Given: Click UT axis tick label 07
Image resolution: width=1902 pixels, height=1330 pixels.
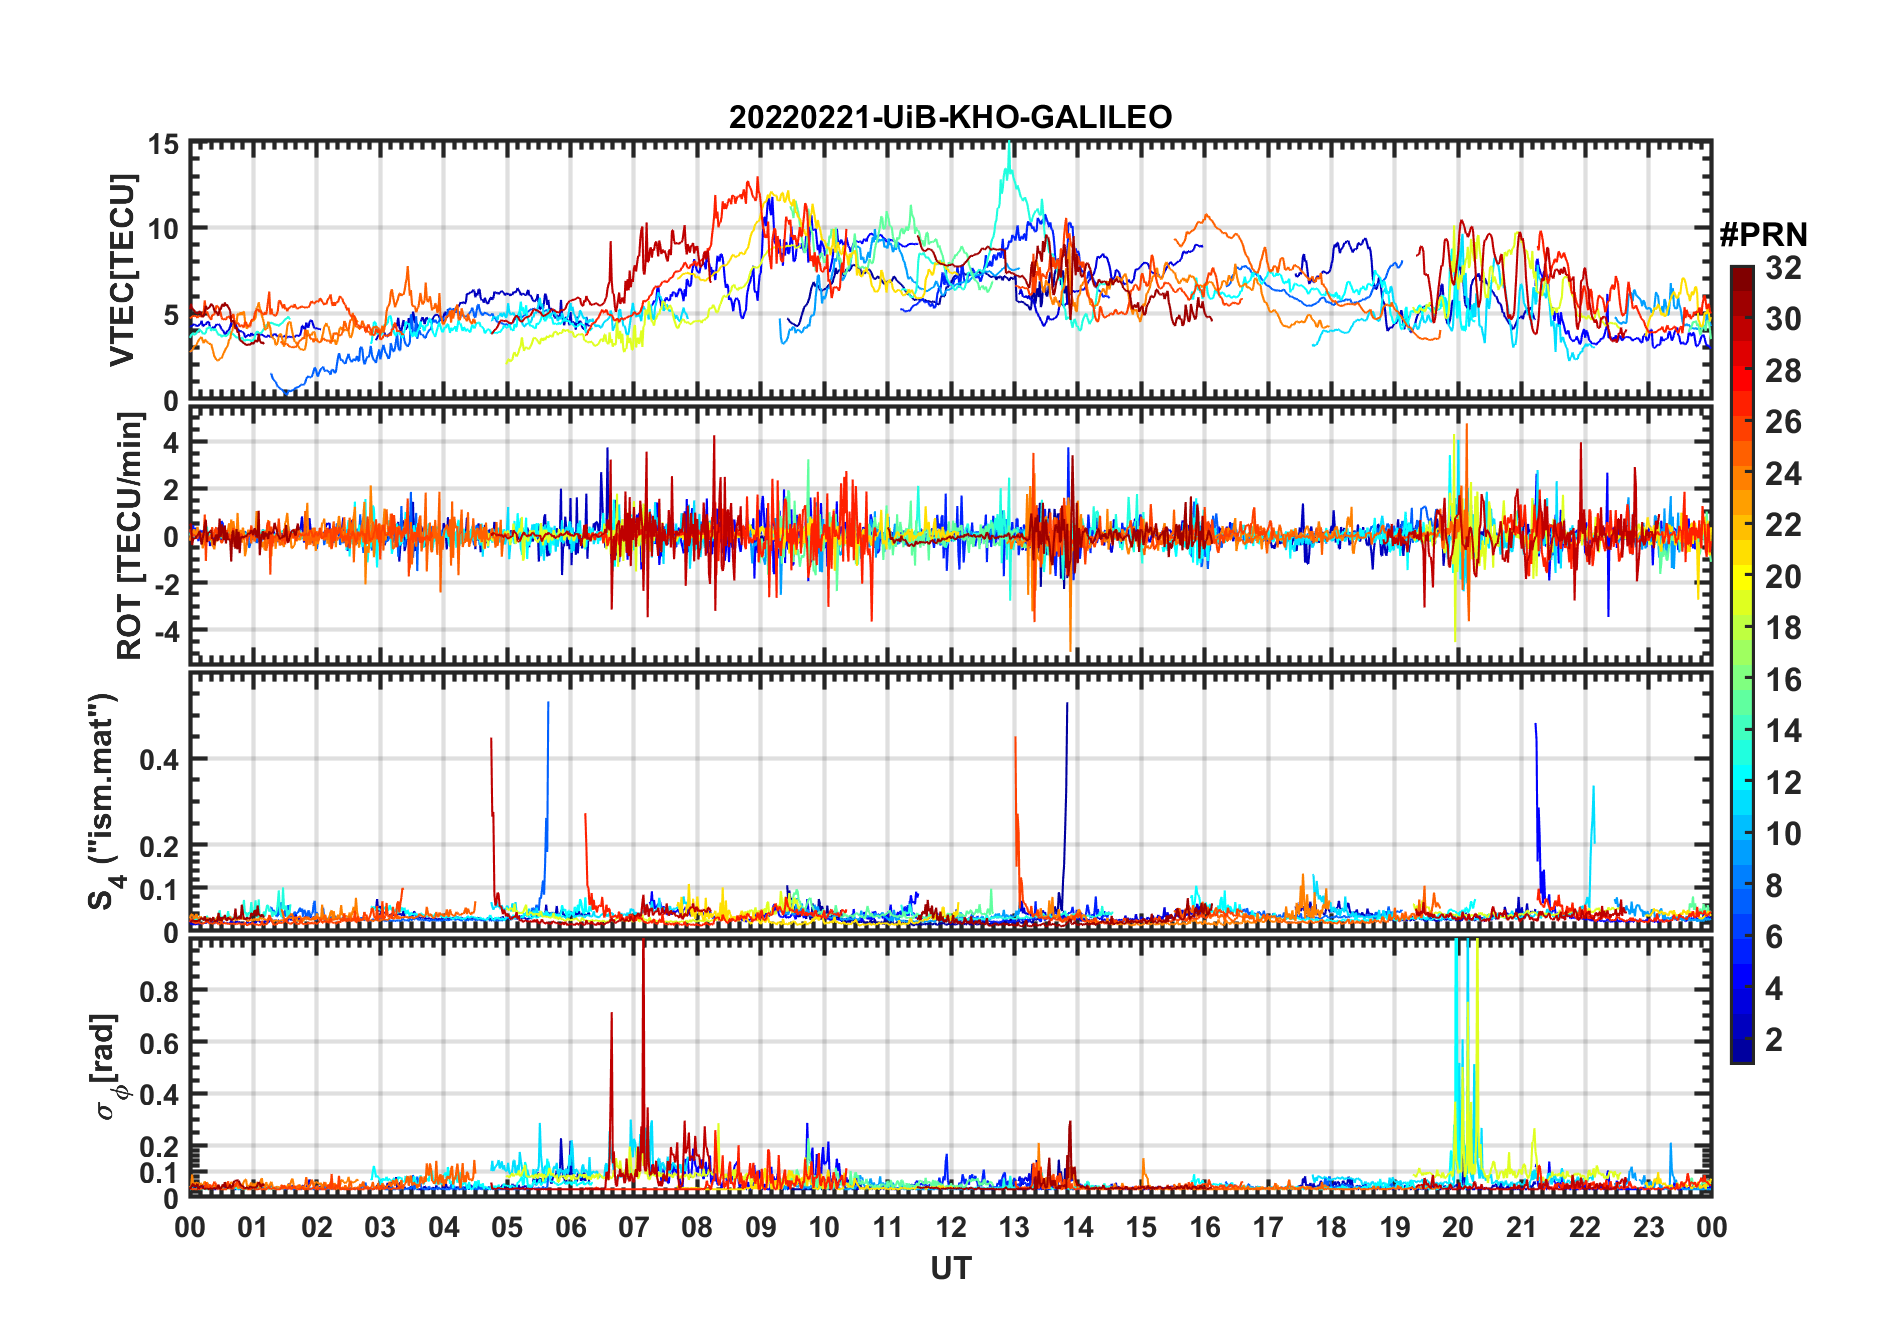Looking at the screenshot, I should click(x=634, y=1227).
